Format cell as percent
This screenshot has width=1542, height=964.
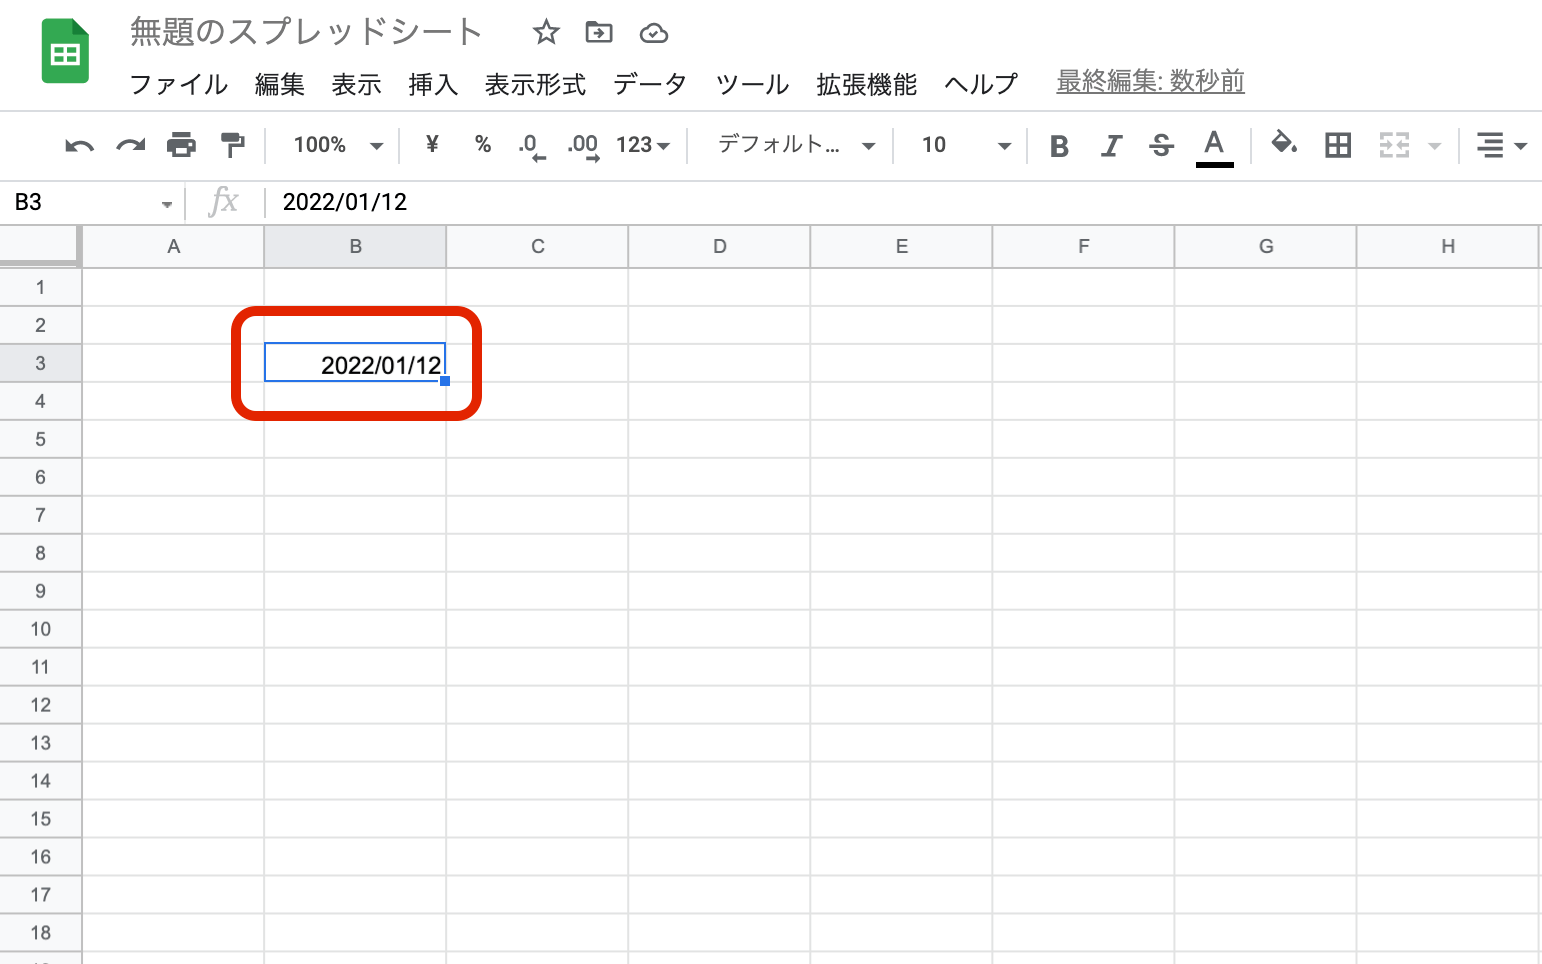483,145
